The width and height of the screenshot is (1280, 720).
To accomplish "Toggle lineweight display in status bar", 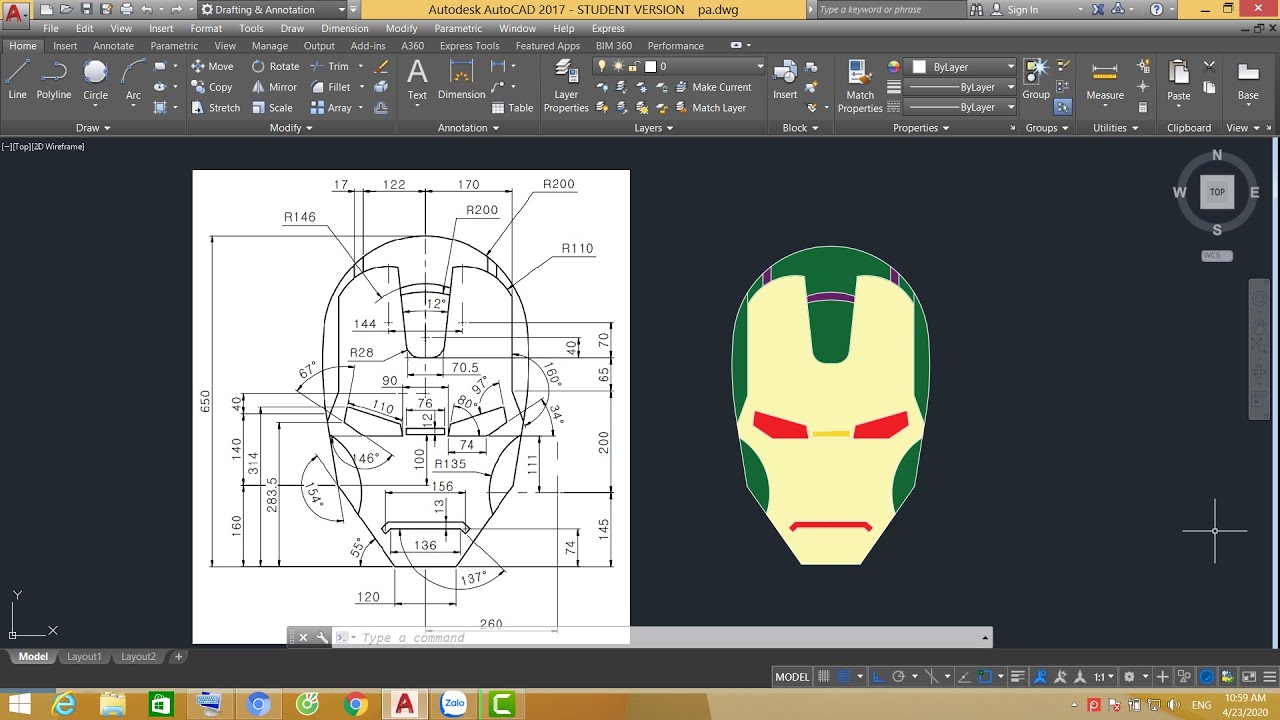I will point(1018,677).
